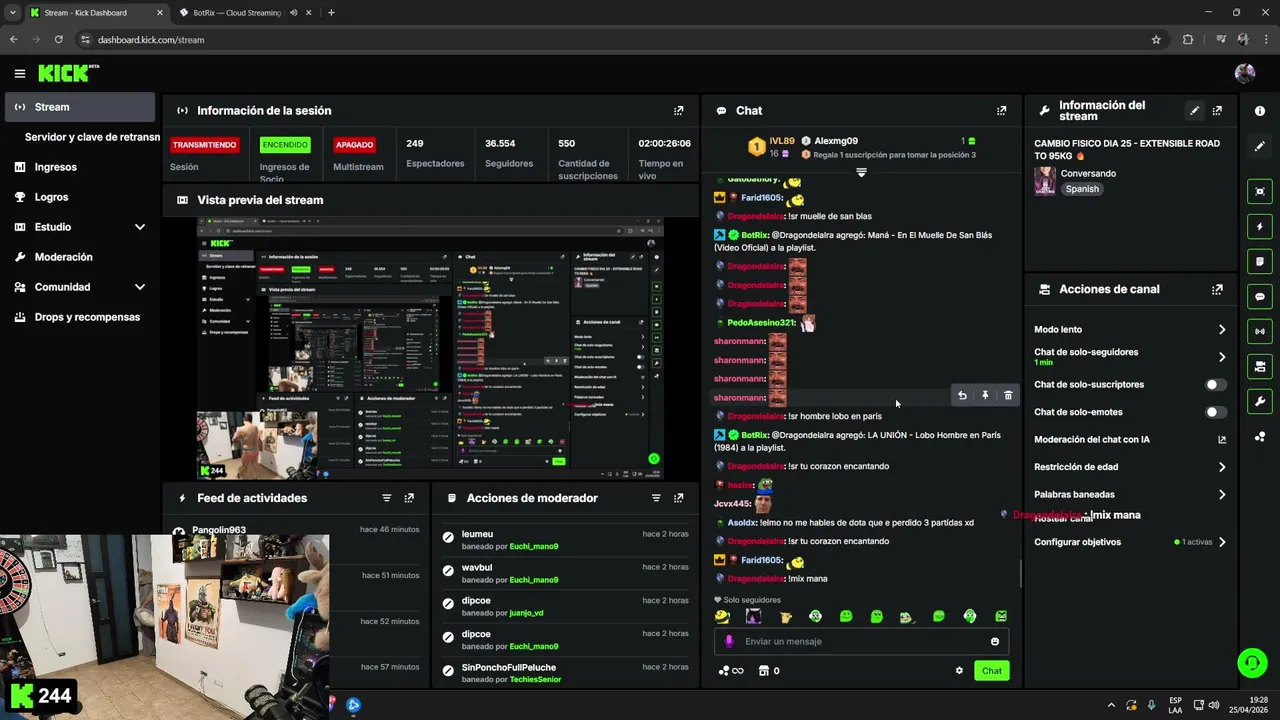Pop out the Acciones de moderador panel
Image resolution: width=1280 pixels, height=720 pixels.
coord(679,498)
